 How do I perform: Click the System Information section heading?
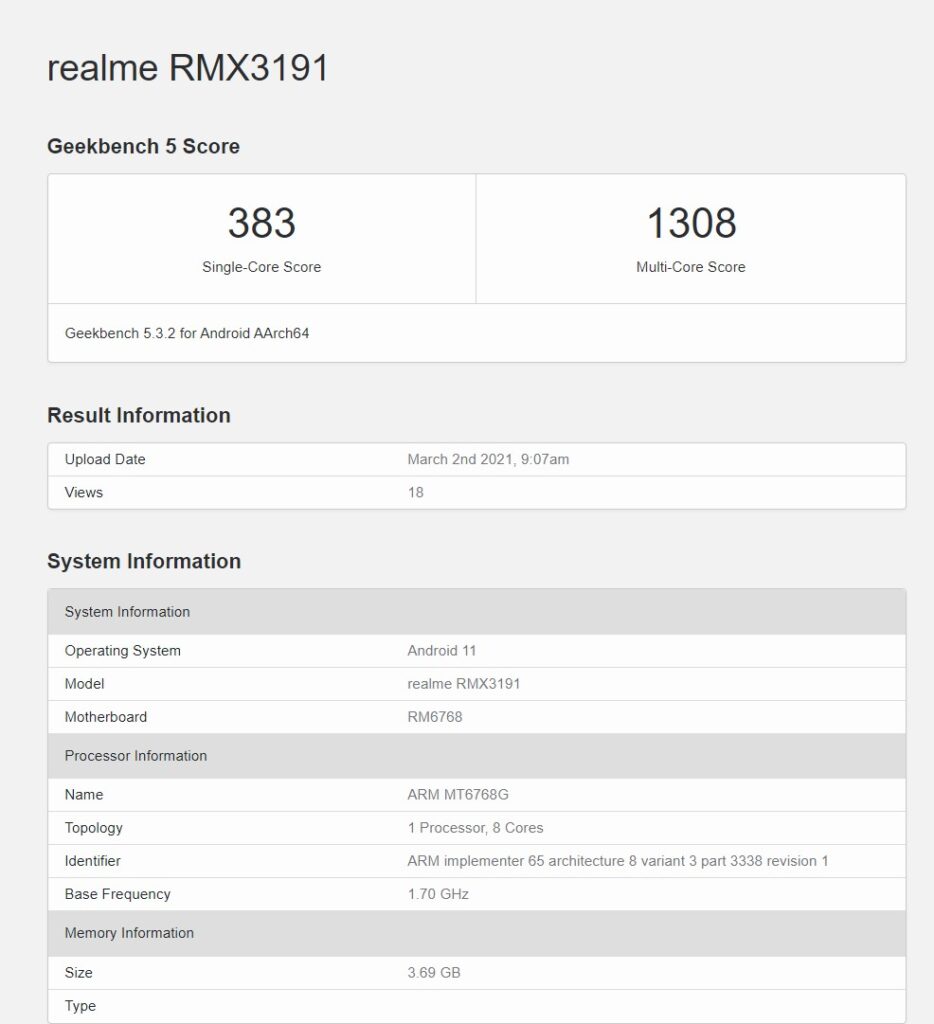[144, 561]
